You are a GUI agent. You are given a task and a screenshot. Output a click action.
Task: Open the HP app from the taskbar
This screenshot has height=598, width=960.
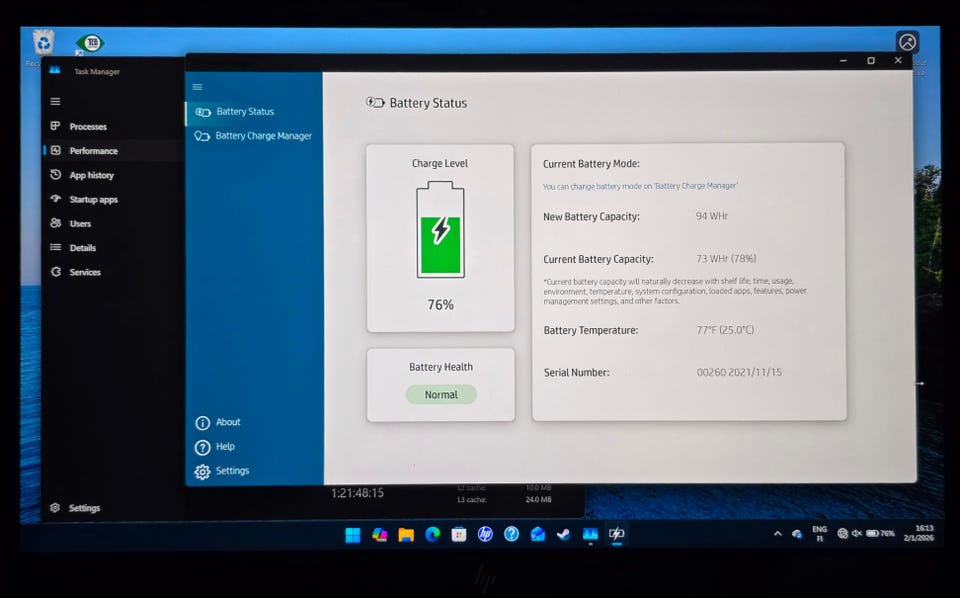tap(485, 535)
